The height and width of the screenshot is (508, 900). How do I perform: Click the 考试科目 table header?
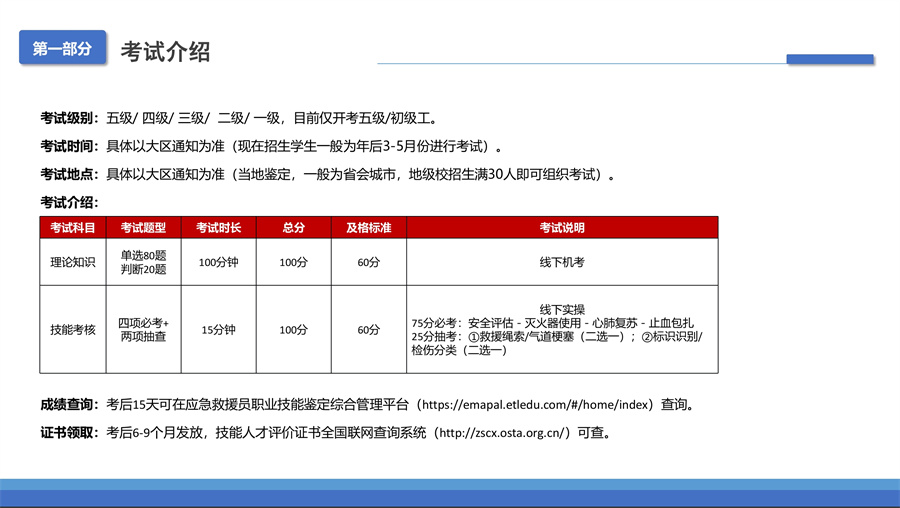coord(72,228)
